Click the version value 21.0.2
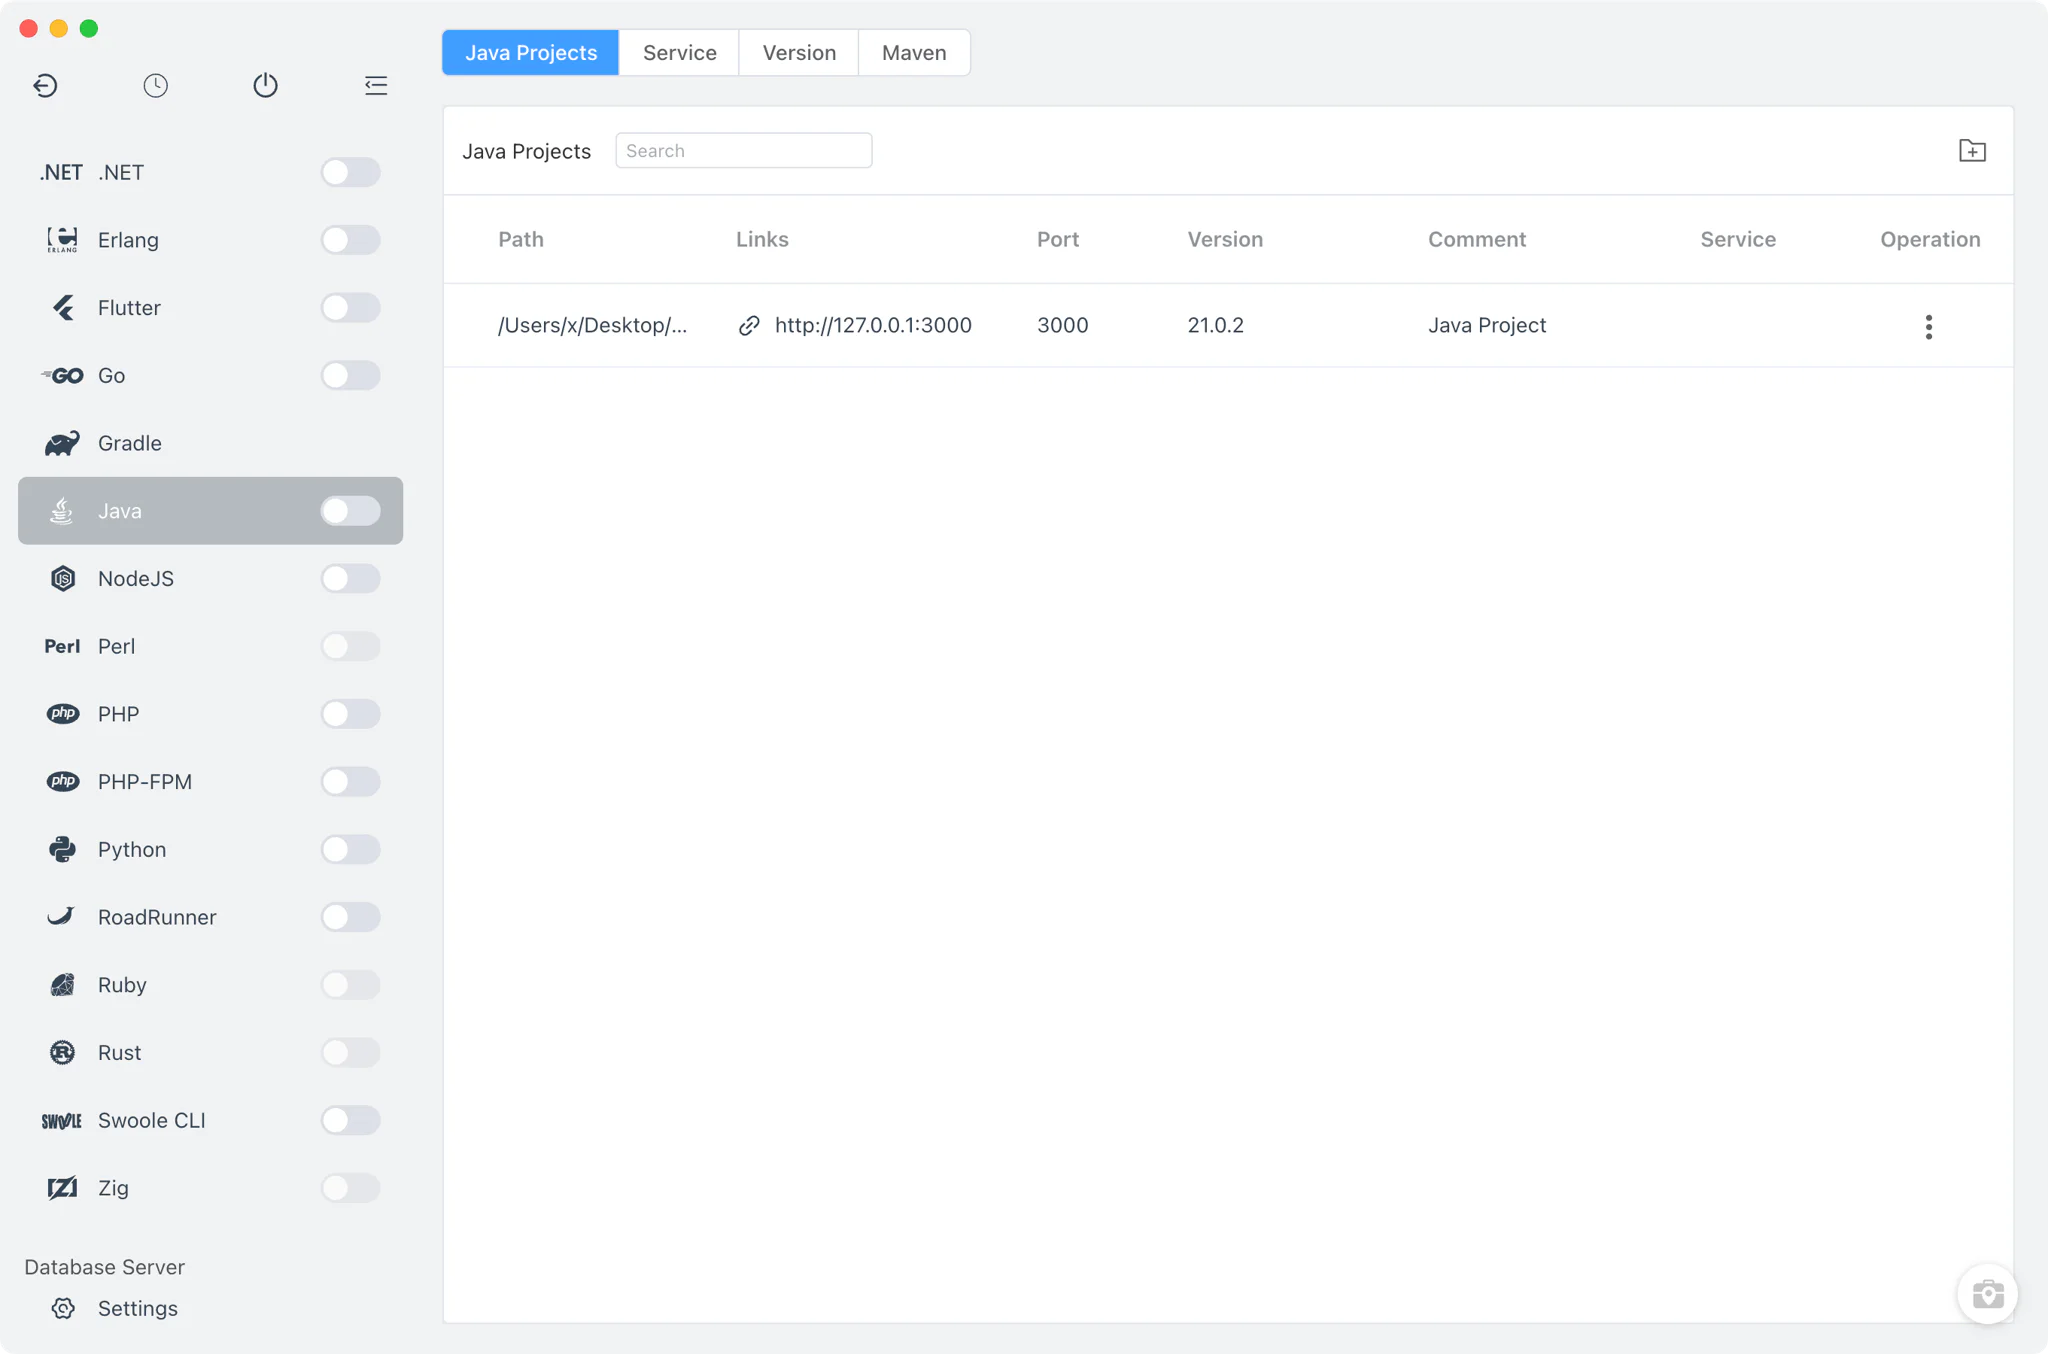Screen dimensions: 2048x1354 [1215, 326]
